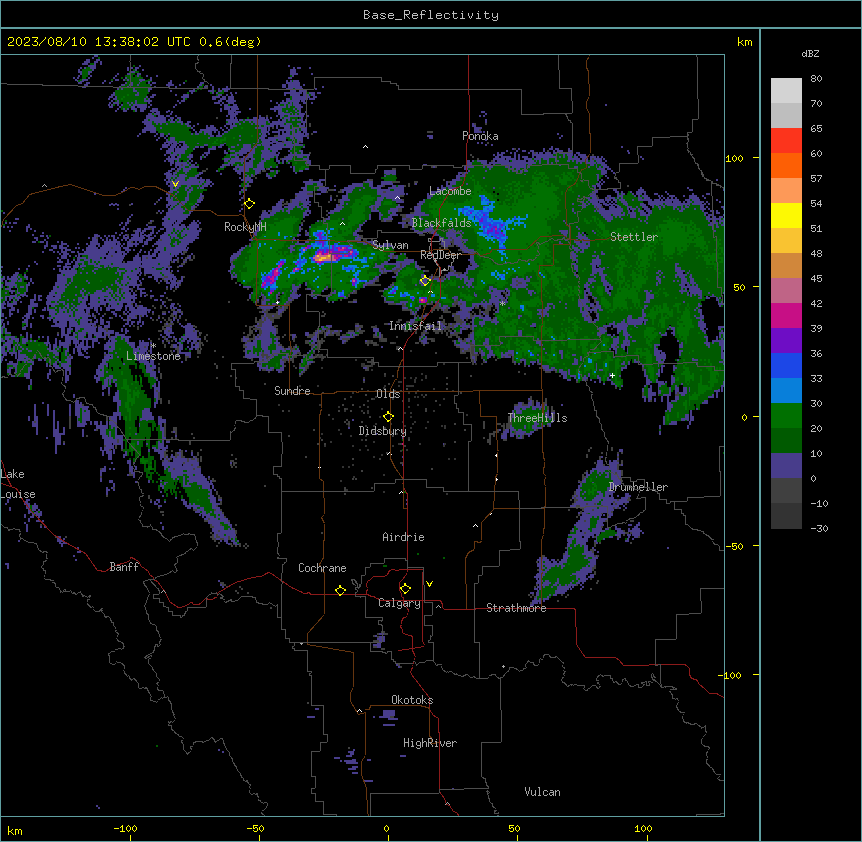
Task: Click the yellow diamond marker above RockyMH
Action: click(249, 204)
